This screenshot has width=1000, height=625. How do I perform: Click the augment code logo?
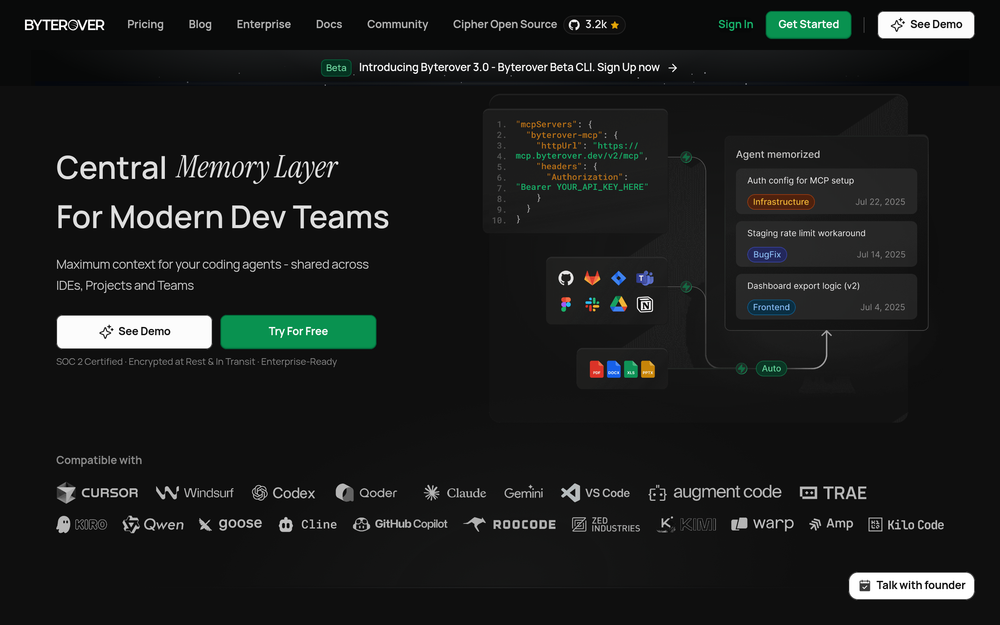715,493
